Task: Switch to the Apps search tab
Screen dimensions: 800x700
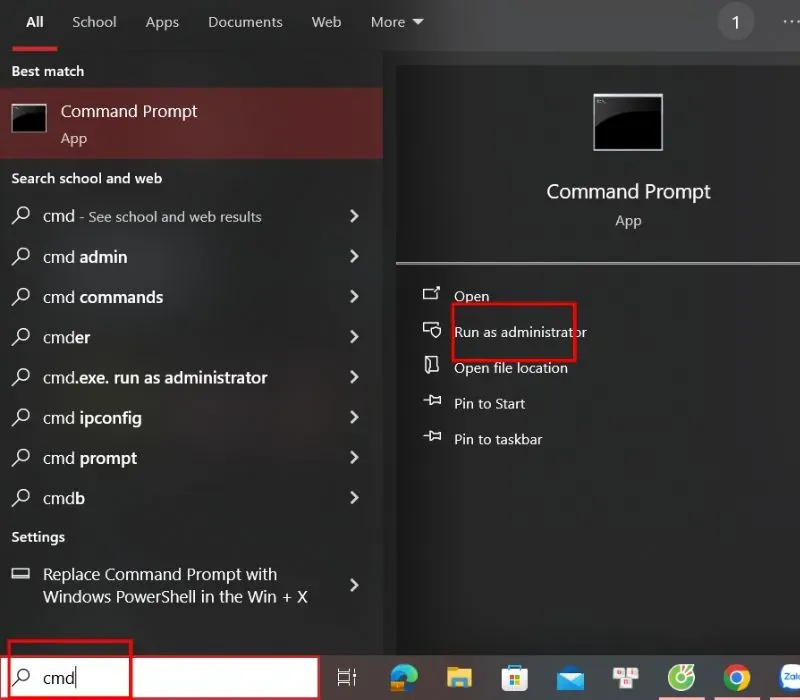Action: [x=162, y=22]
